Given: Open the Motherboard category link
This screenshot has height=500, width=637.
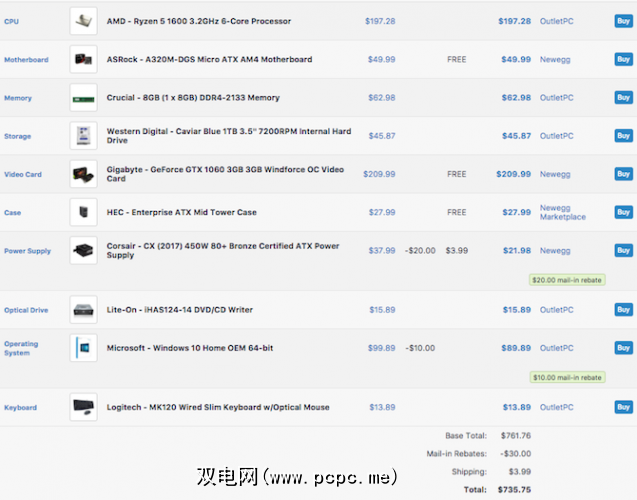Looking at the screenshot, I should click(26, 60).
